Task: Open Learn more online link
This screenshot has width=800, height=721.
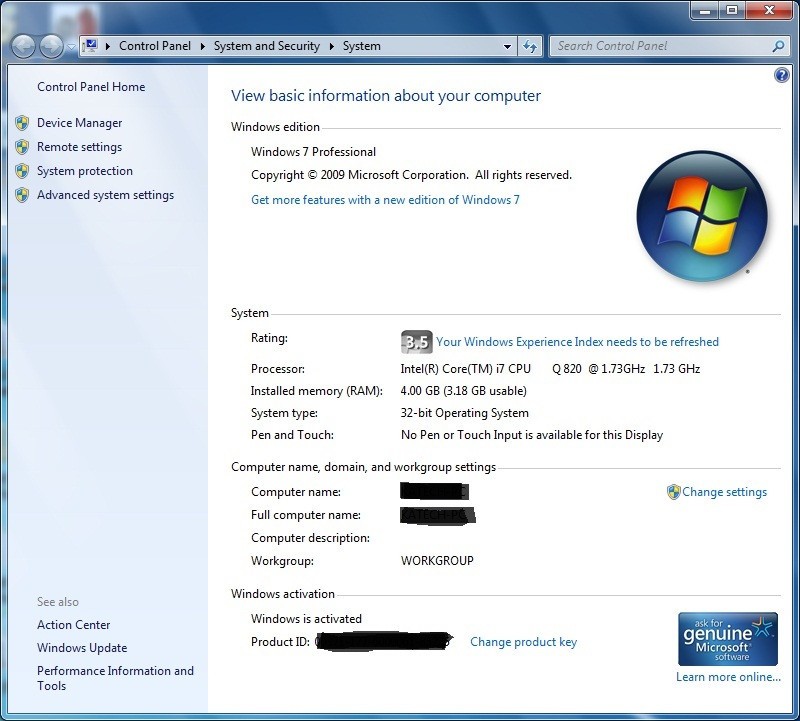Action: (729, 677)
